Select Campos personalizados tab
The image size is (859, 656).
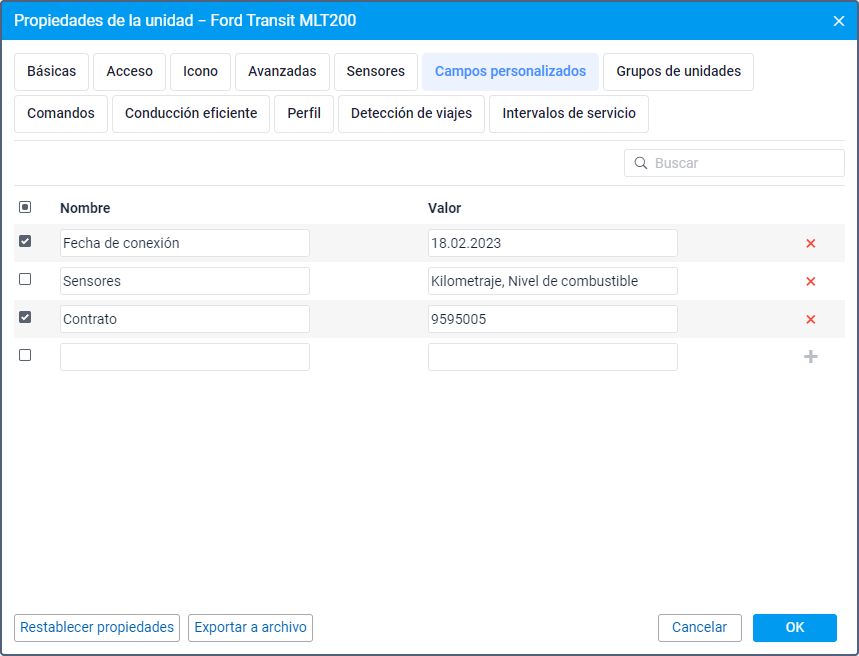click(510, 72)
